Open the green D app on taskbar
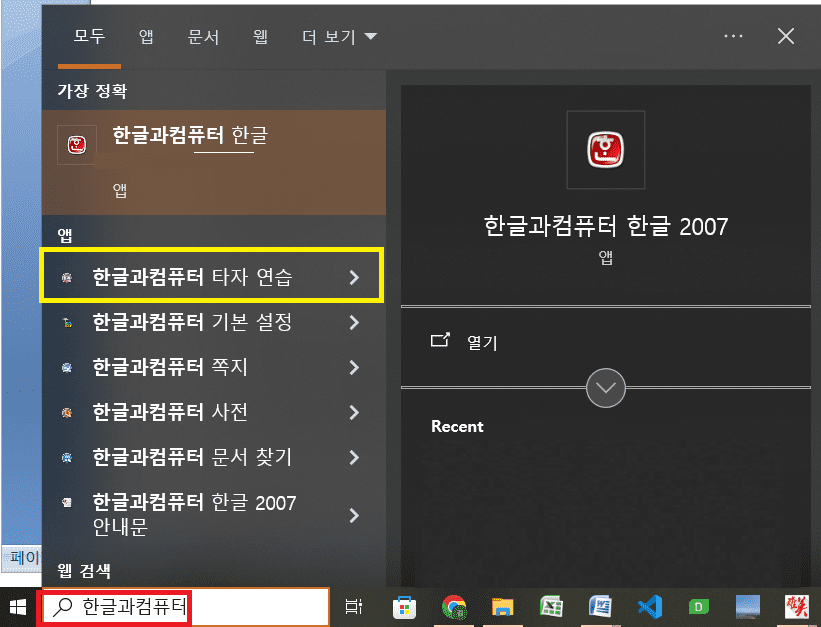Screen dimensions: 821x627 point(698,608)
